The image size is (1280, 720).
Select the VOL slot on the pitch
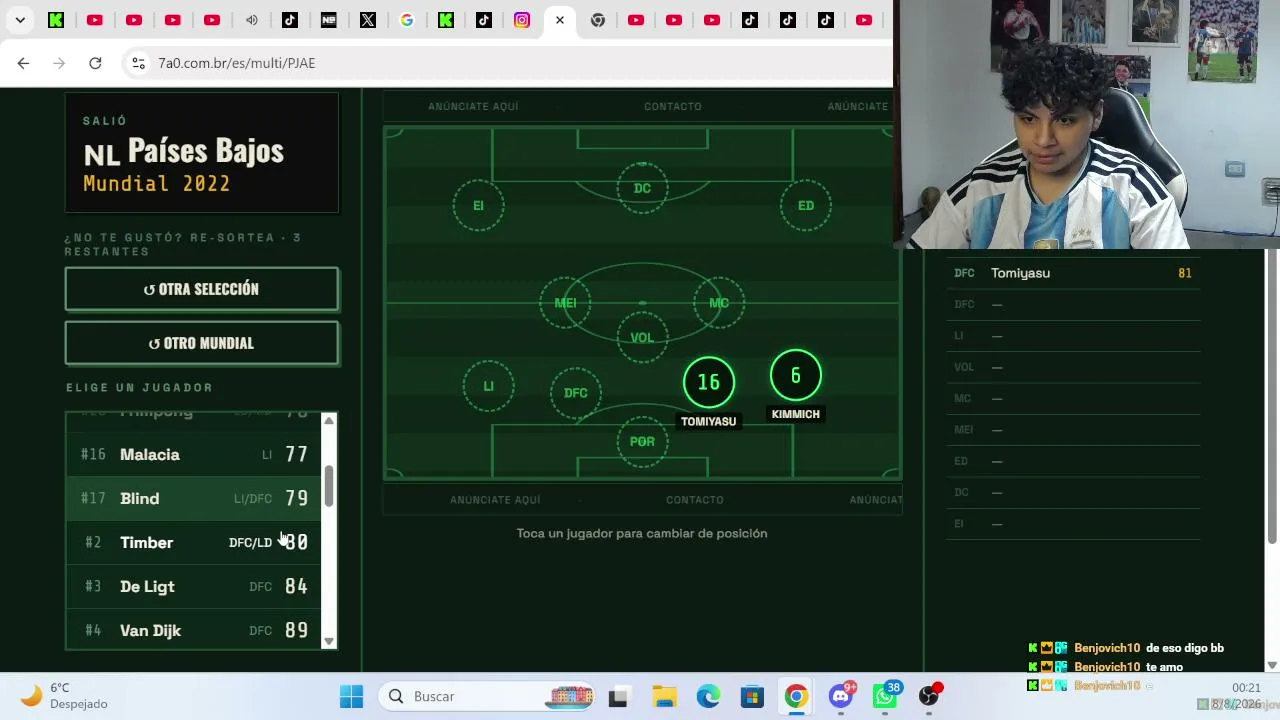click(642, 338)
